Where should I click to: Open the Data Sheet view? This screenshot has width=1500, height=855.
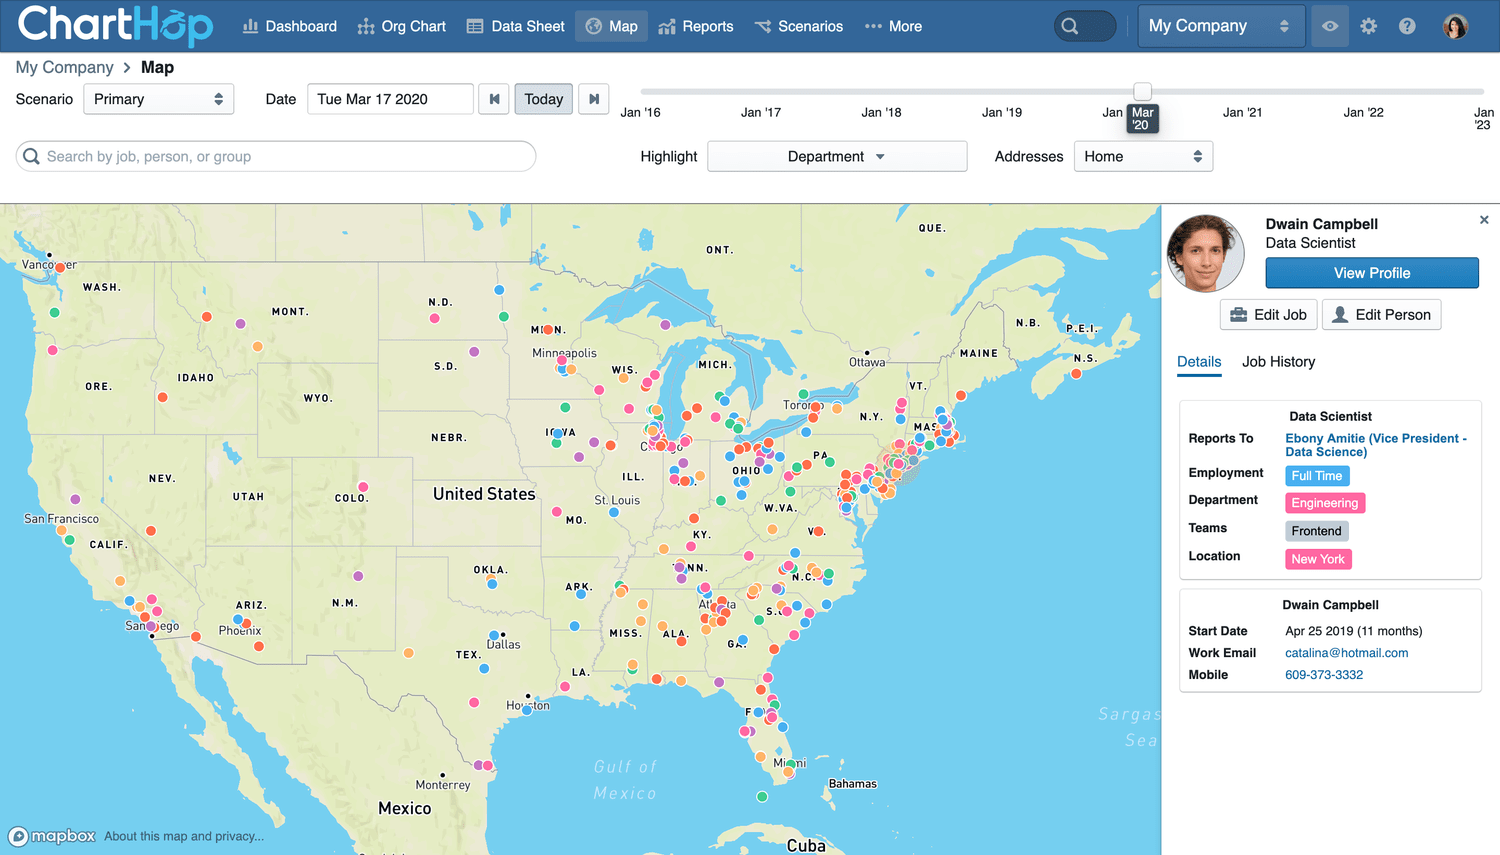515,26
